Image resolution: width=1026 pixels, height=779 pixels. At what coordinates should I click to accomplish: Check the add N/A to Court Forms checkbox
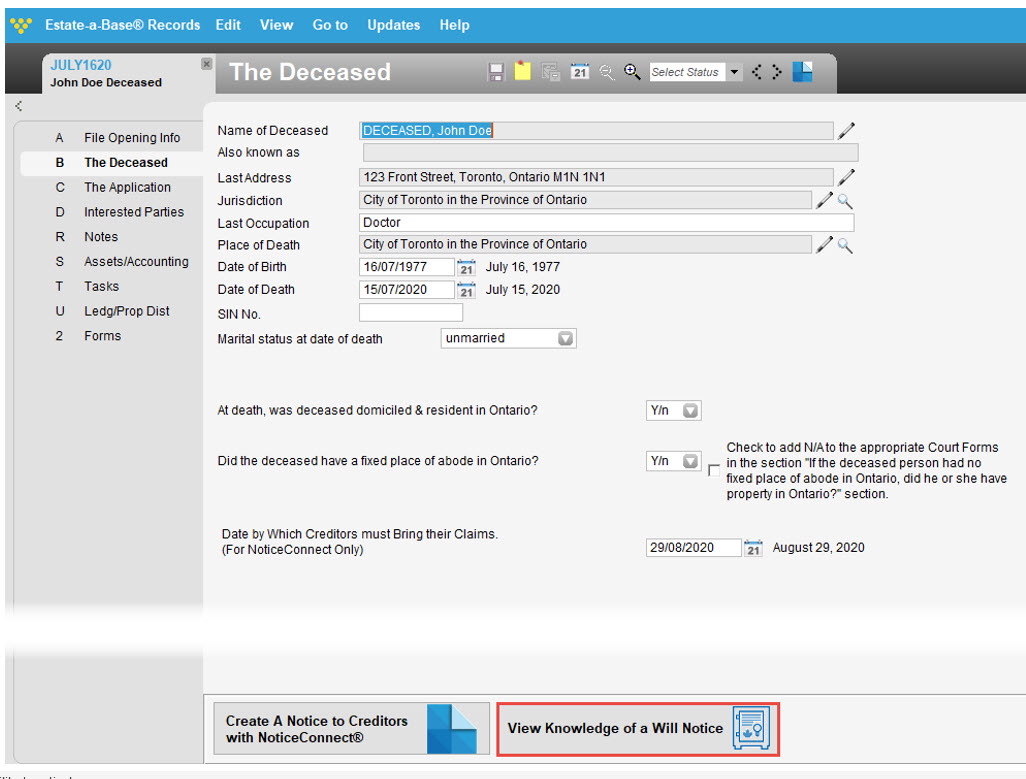(714, 470)
